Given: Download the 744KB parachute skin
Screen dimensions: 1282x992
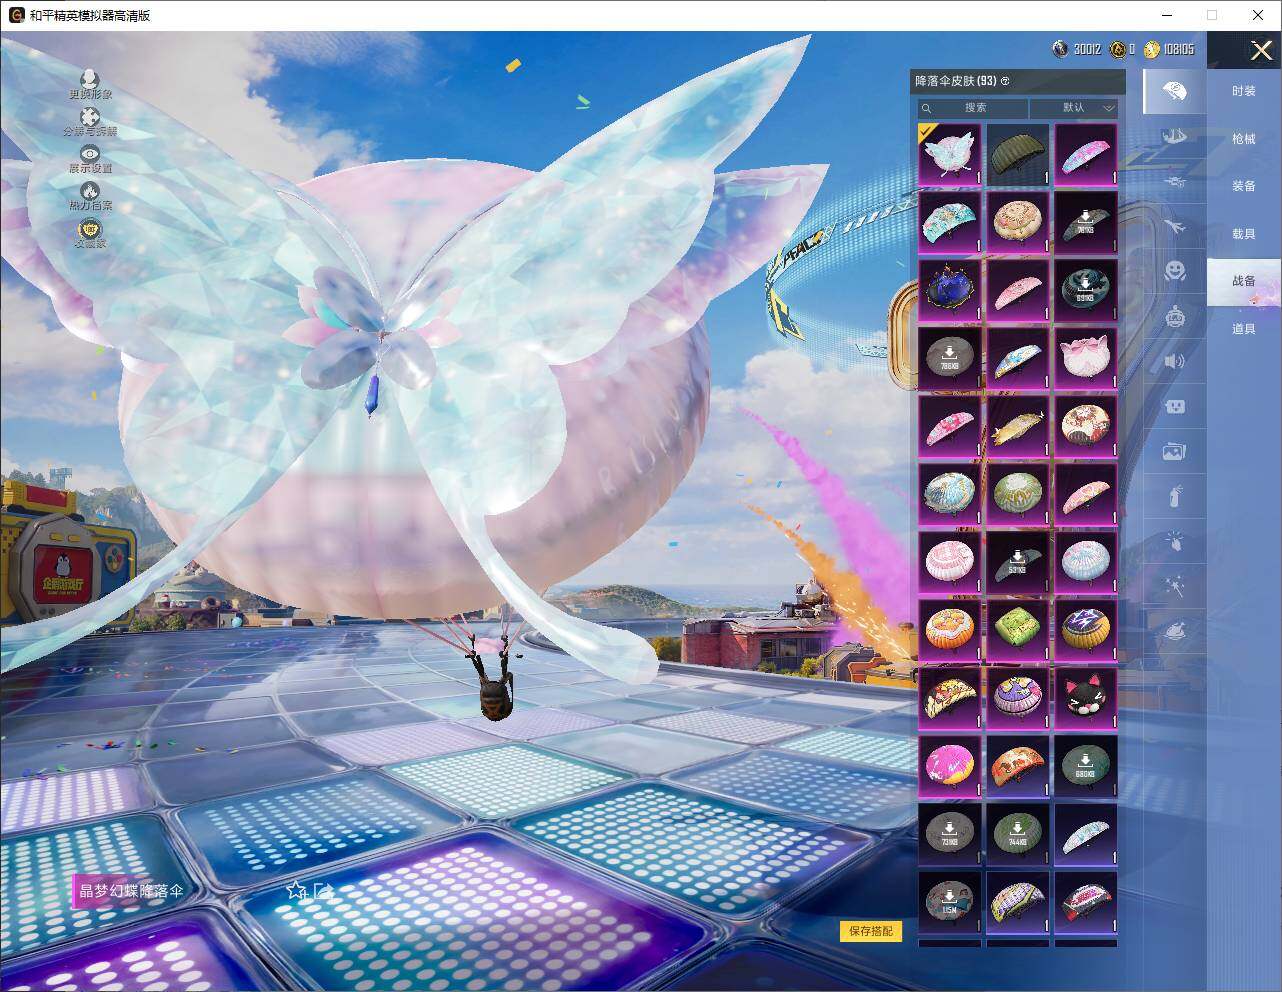Looking at the screenshot, I should 1018,834.
